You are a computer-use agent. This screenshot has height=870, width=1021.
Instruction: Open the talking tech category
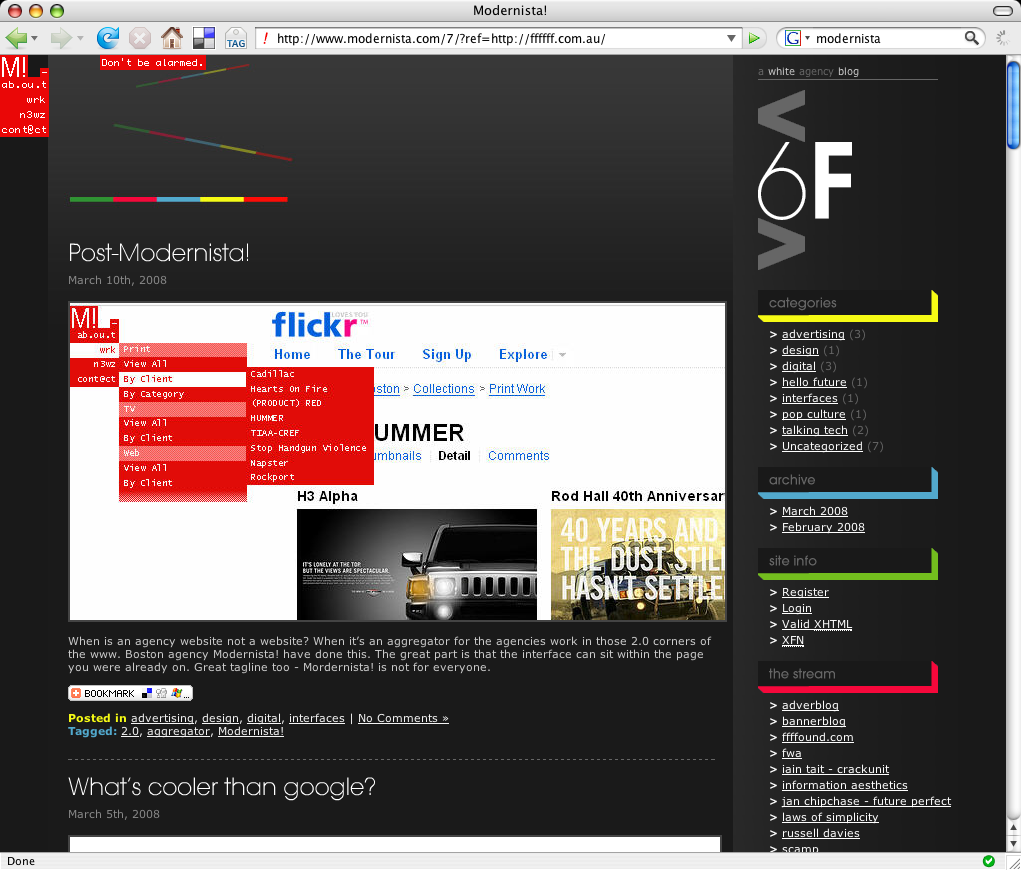click(815, 430)
